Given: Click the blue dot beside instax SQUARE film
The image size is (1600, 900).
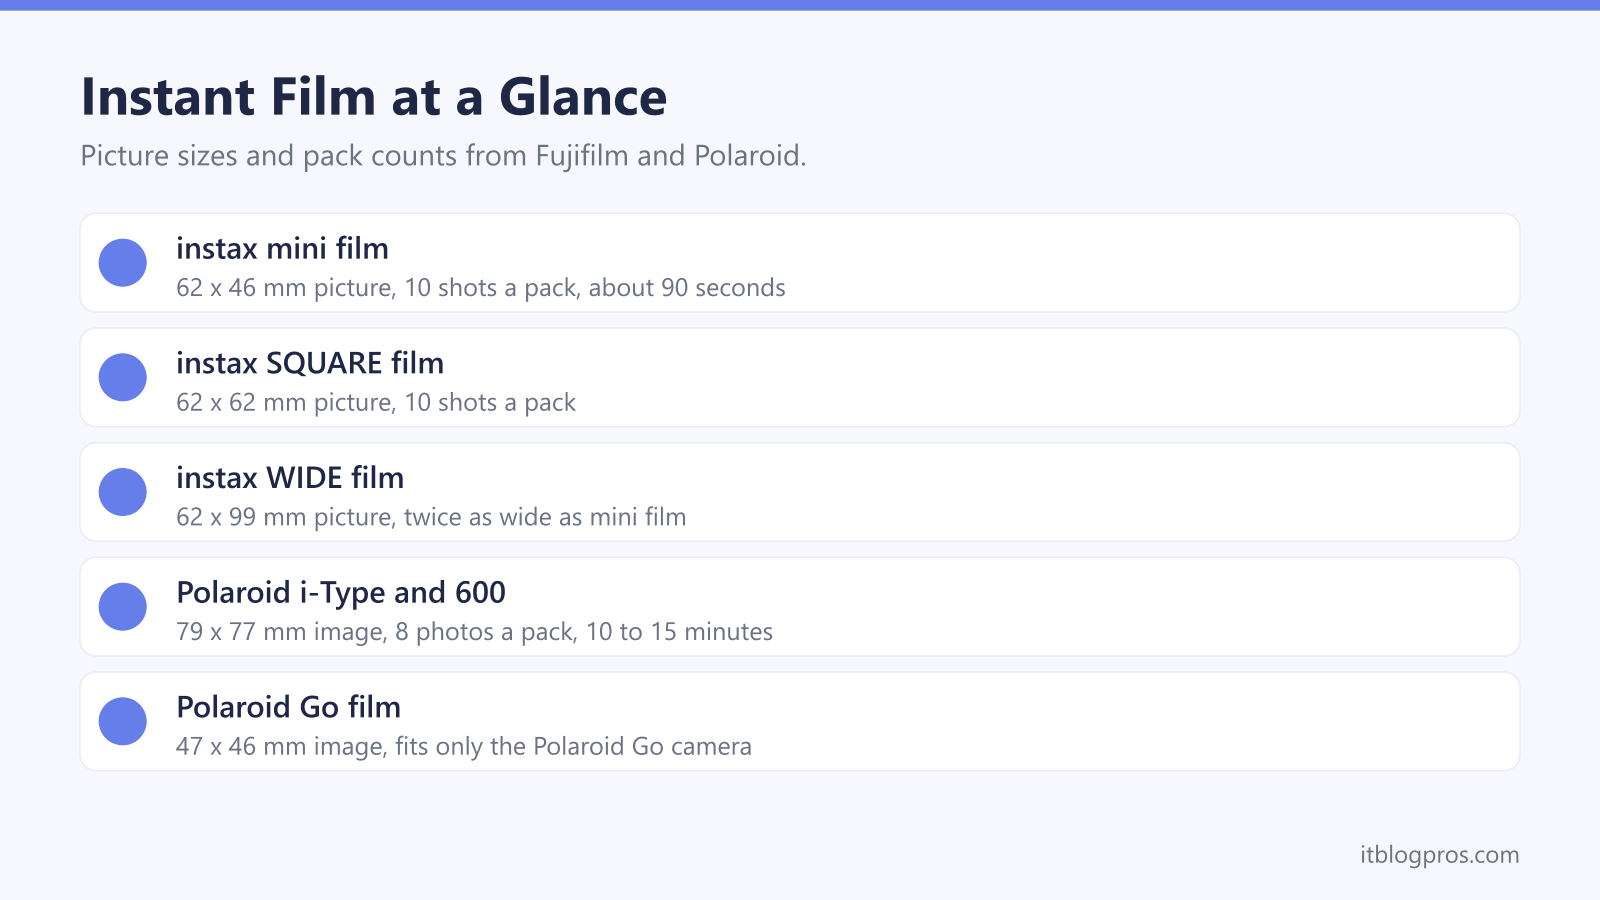Looking at the screenshot, I should 123,378.
